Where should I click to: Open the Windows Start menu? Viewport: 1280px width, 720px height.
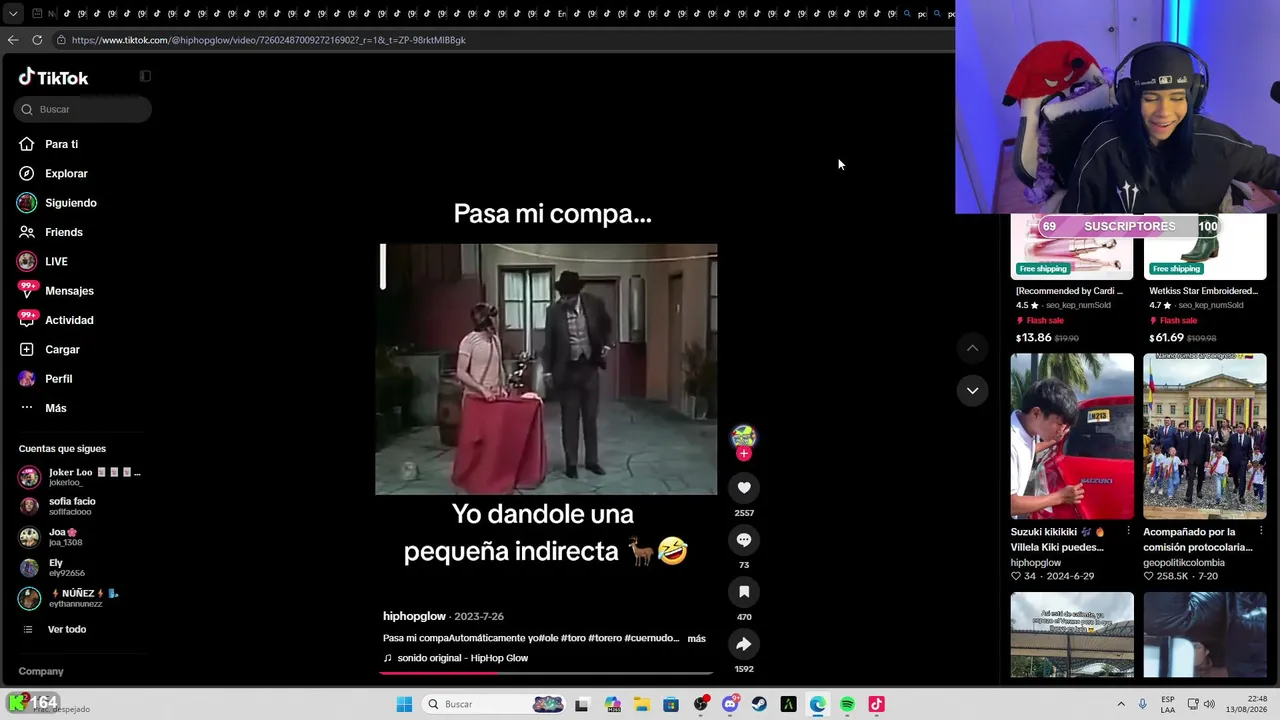pos(404,704)
